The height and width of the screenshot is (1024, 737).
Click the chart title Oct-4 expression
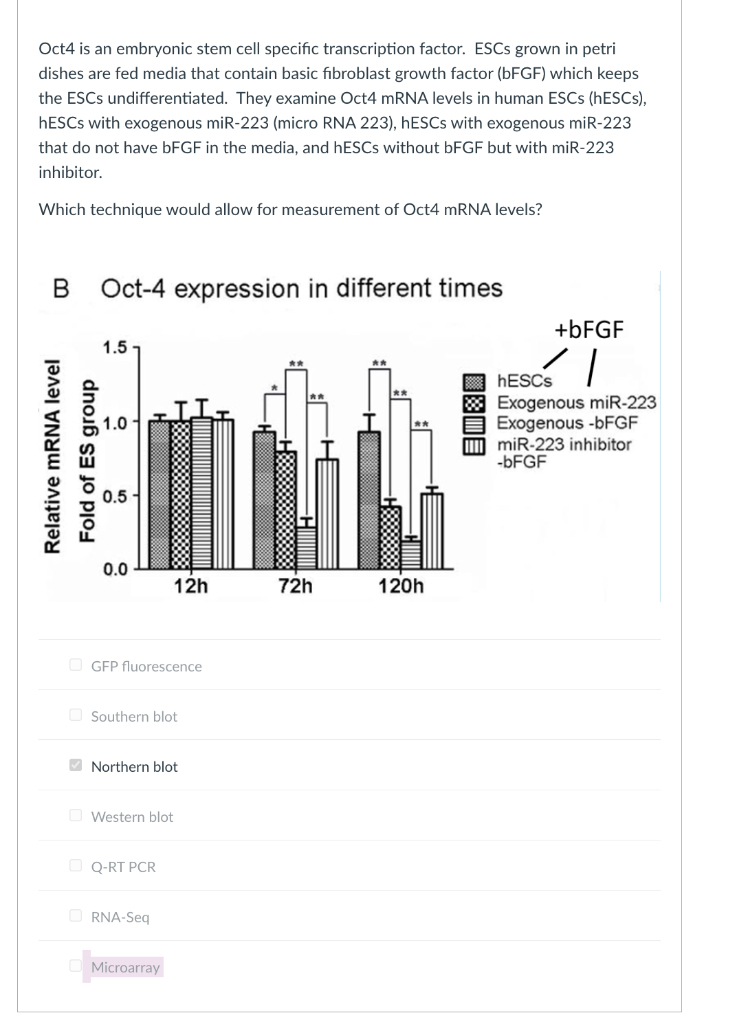coord(302,288)
